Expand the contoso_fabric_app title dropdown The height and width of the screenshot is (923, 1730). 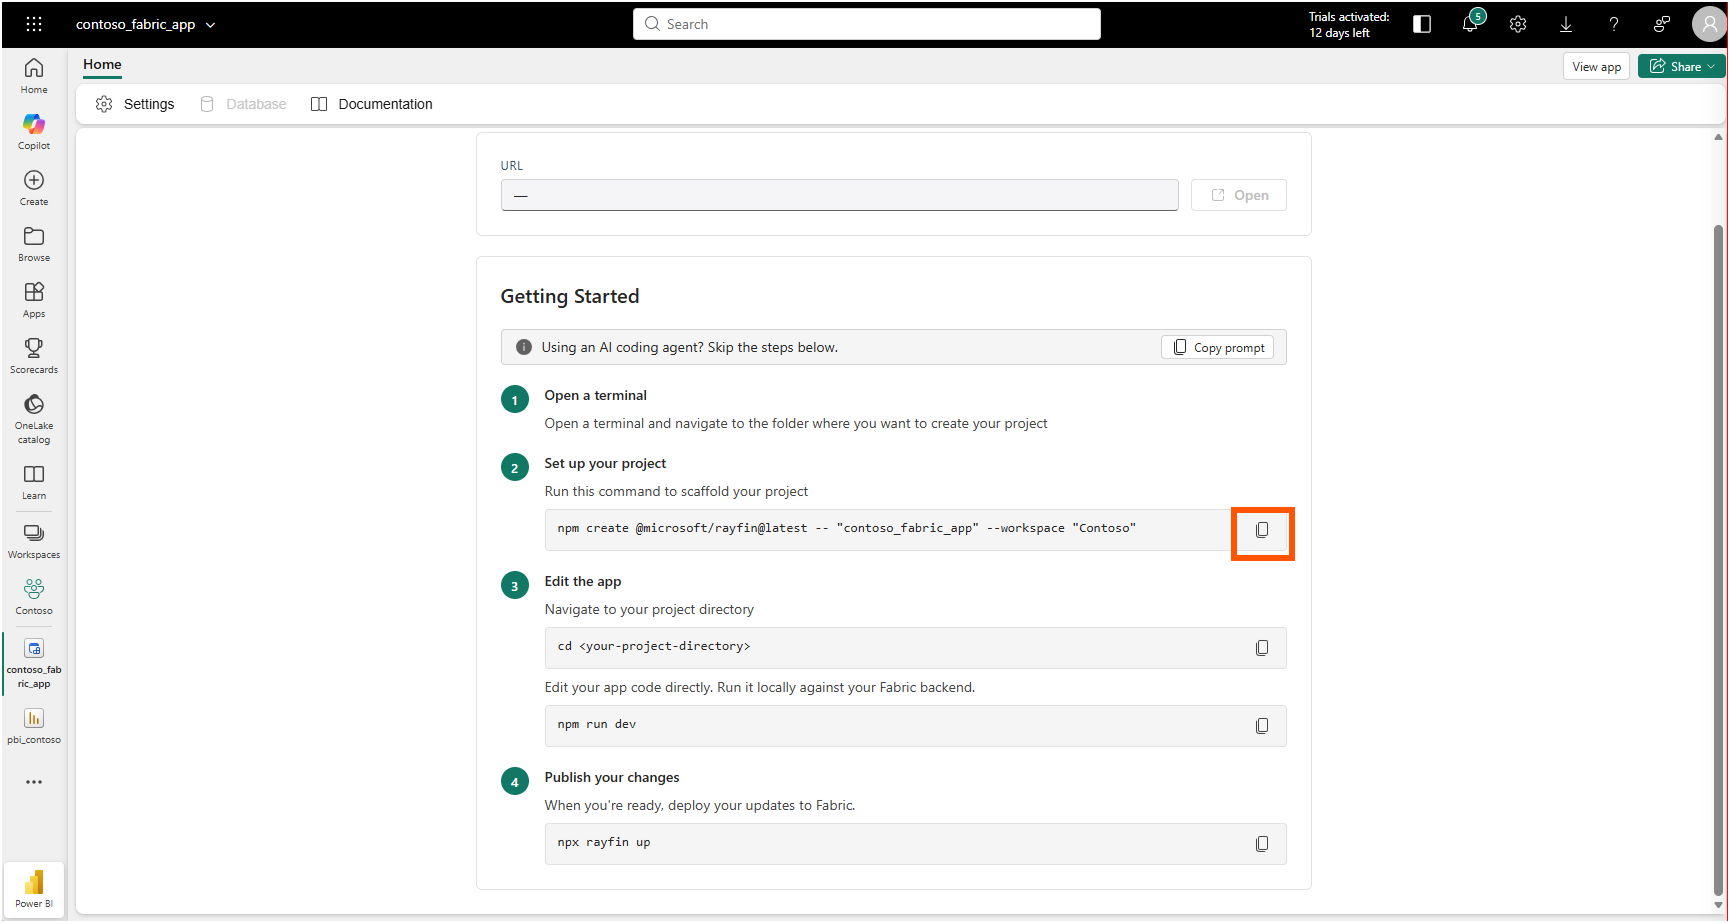(210, 25)
